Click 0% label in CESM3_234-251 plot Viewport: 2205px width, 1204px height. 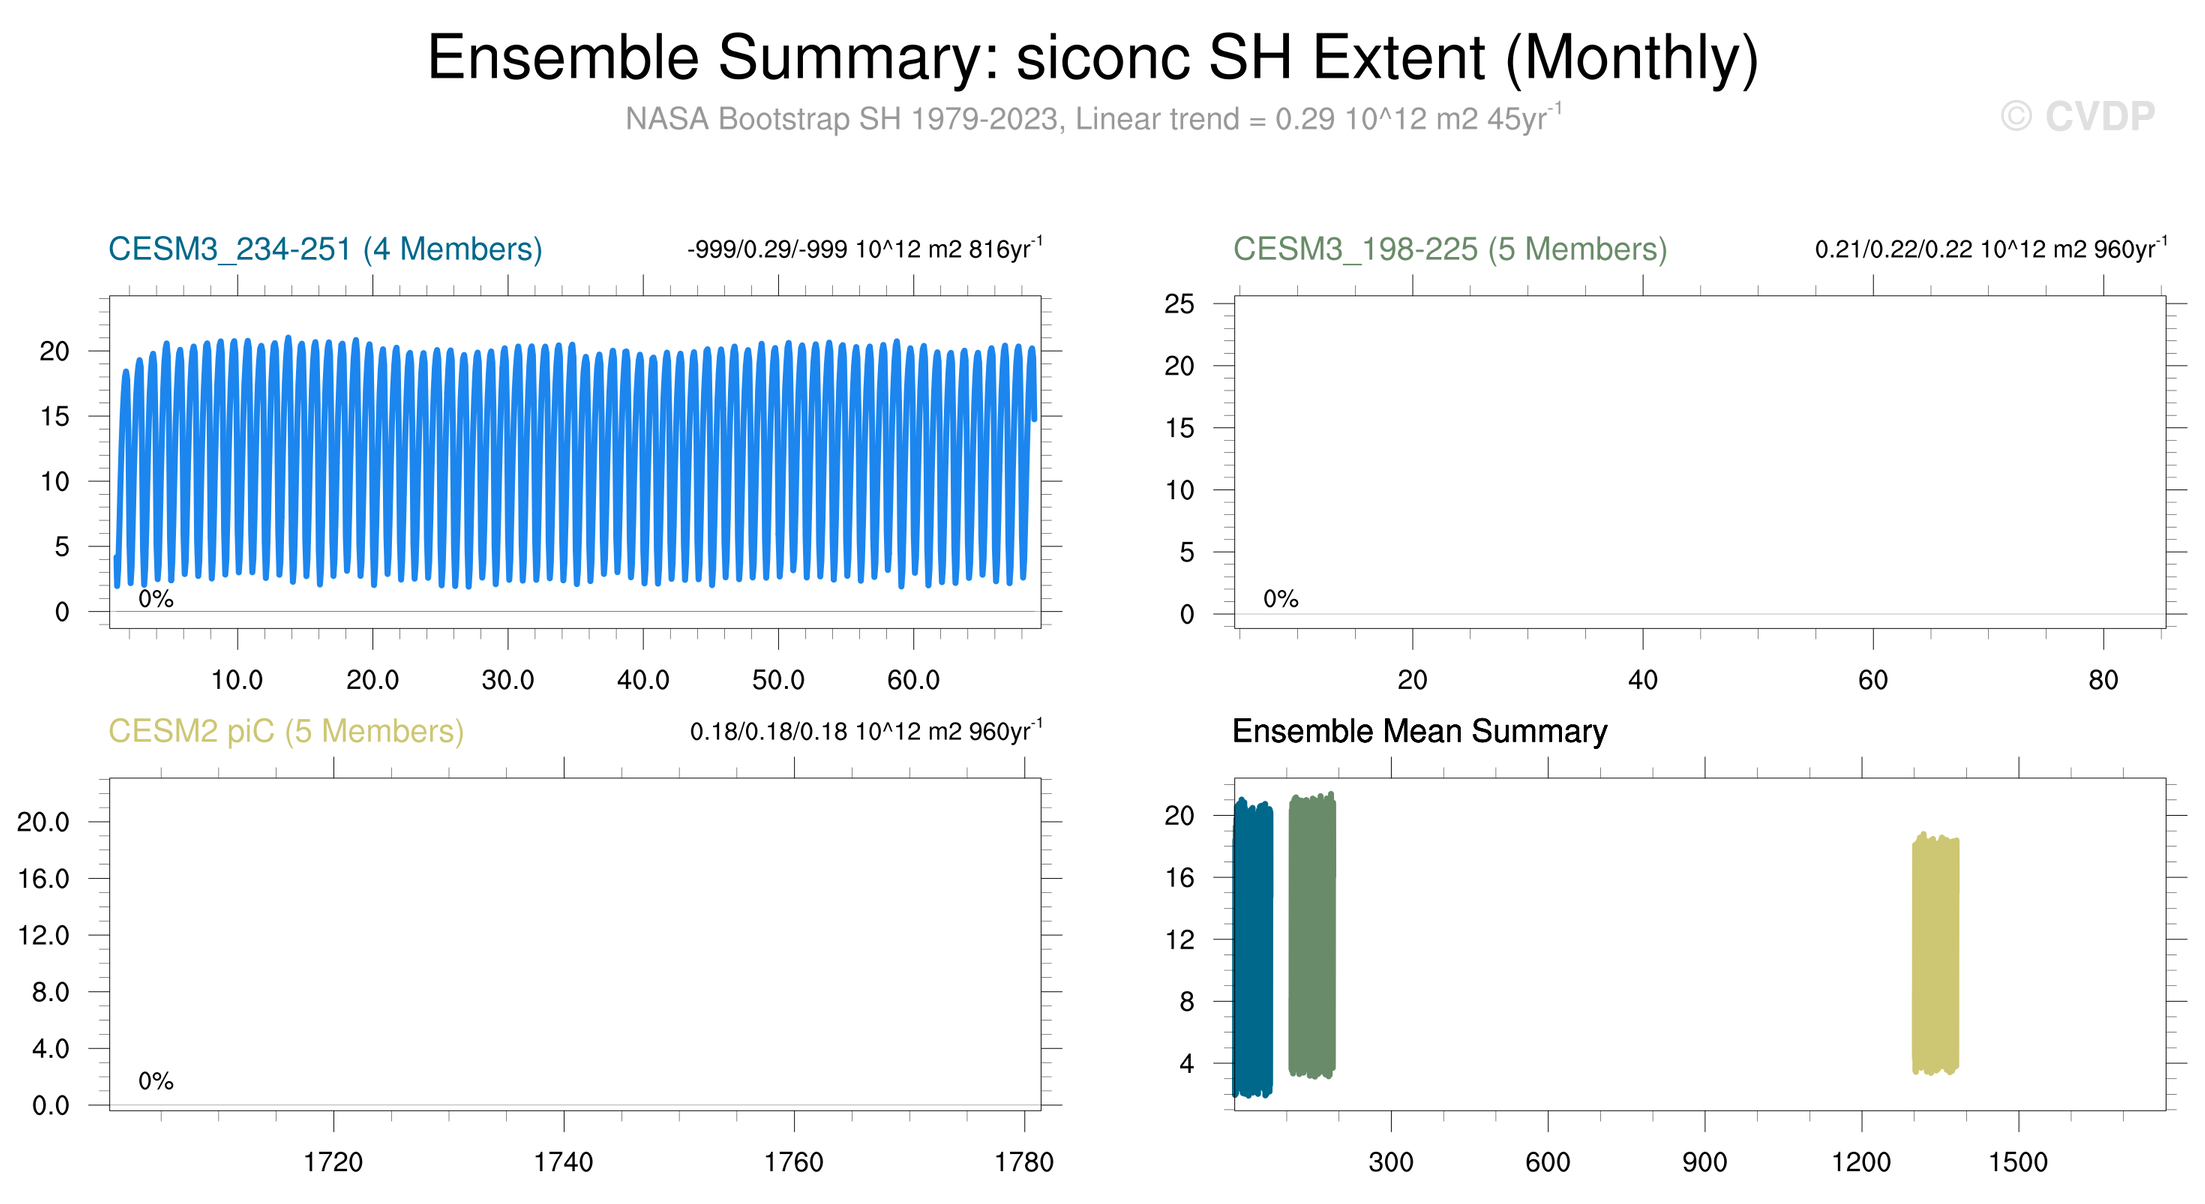[156, 599]
